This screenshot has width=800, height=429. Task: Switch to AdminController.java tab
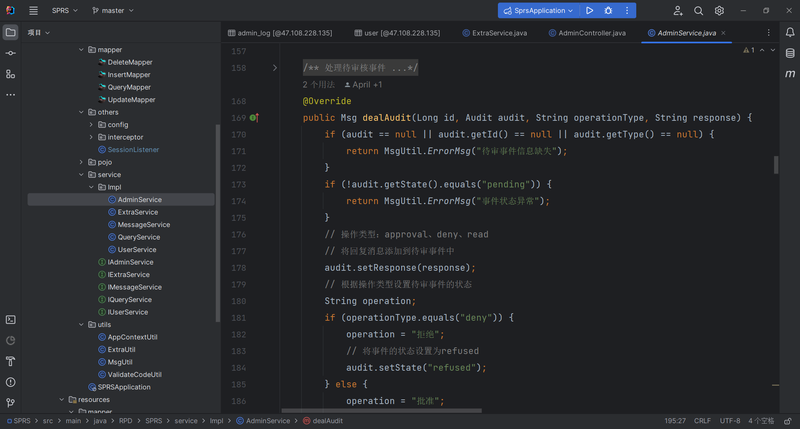587,33
